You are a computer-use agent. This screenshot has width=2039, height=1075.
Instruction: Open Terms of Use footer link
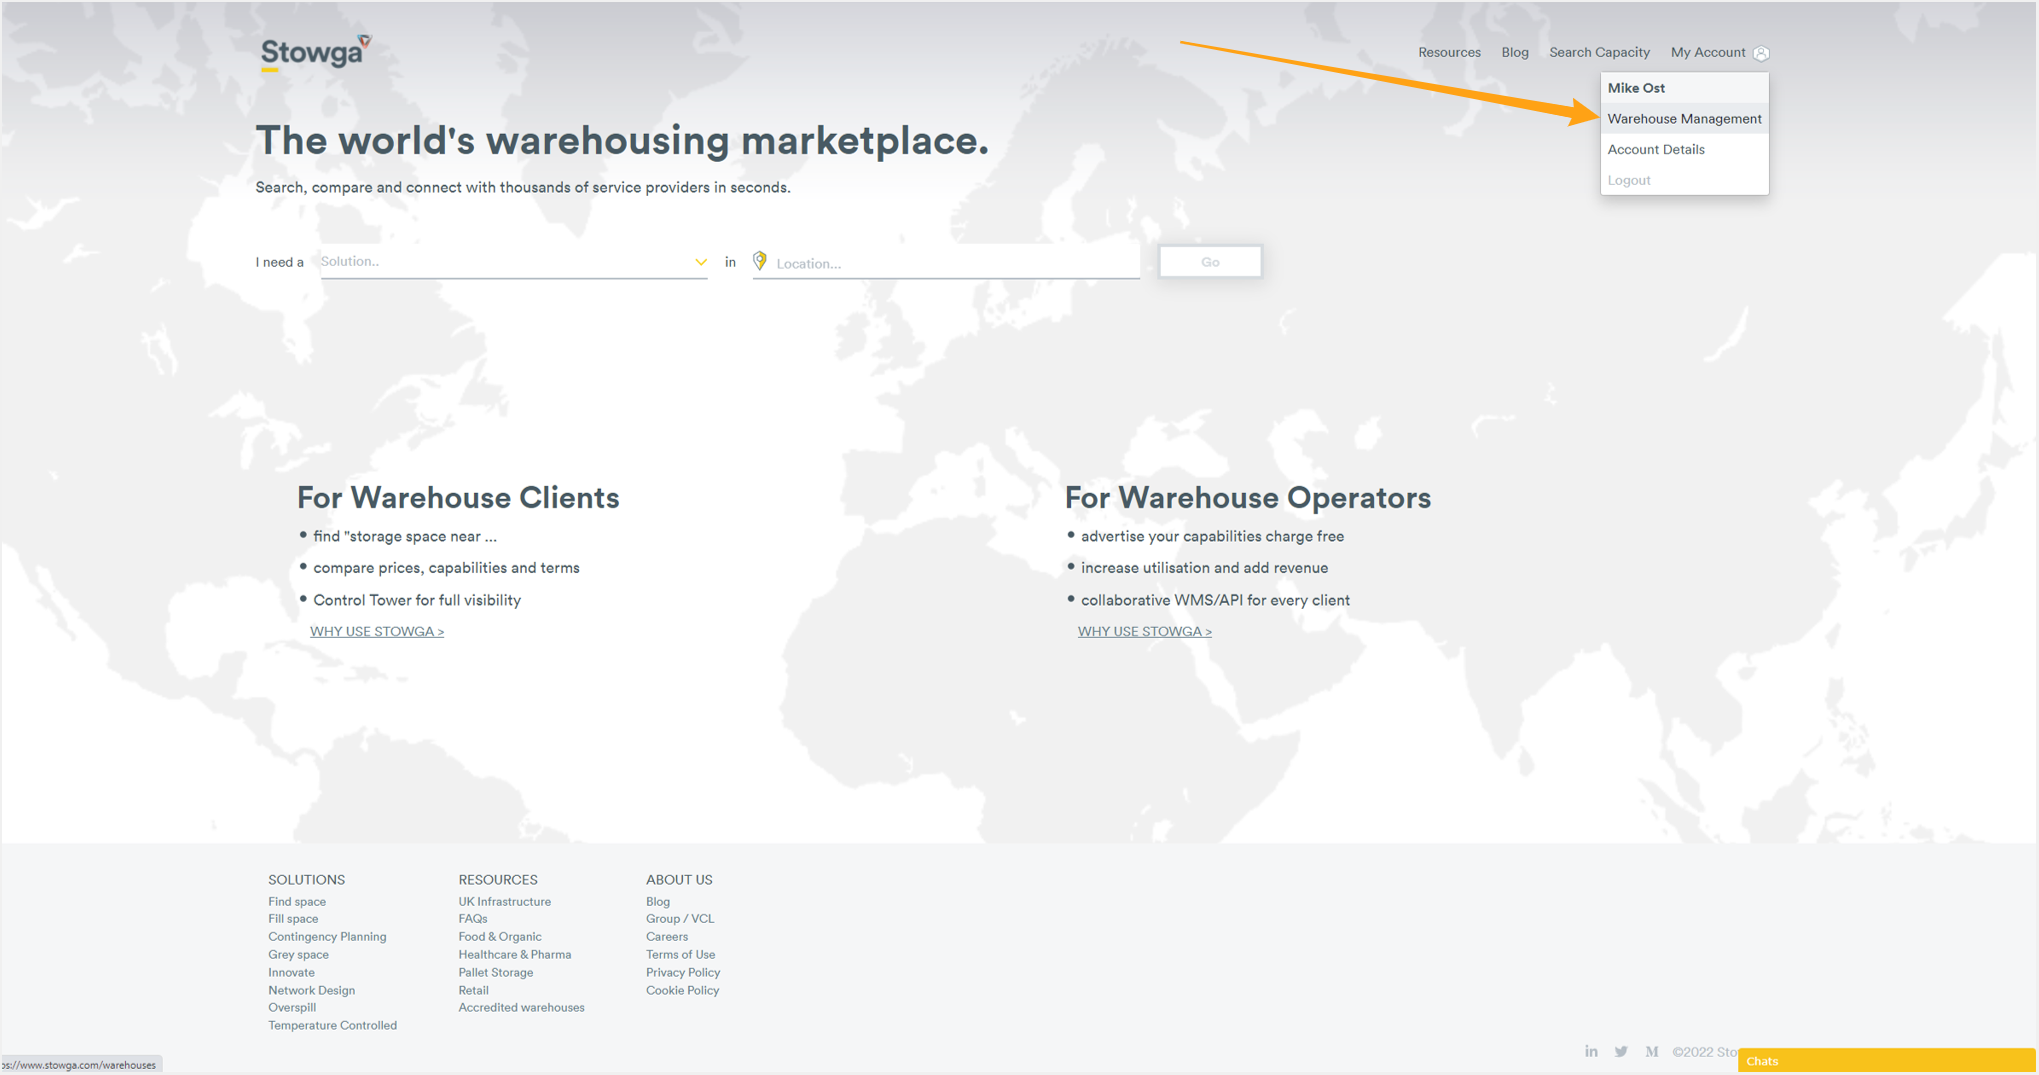(680, 955)
